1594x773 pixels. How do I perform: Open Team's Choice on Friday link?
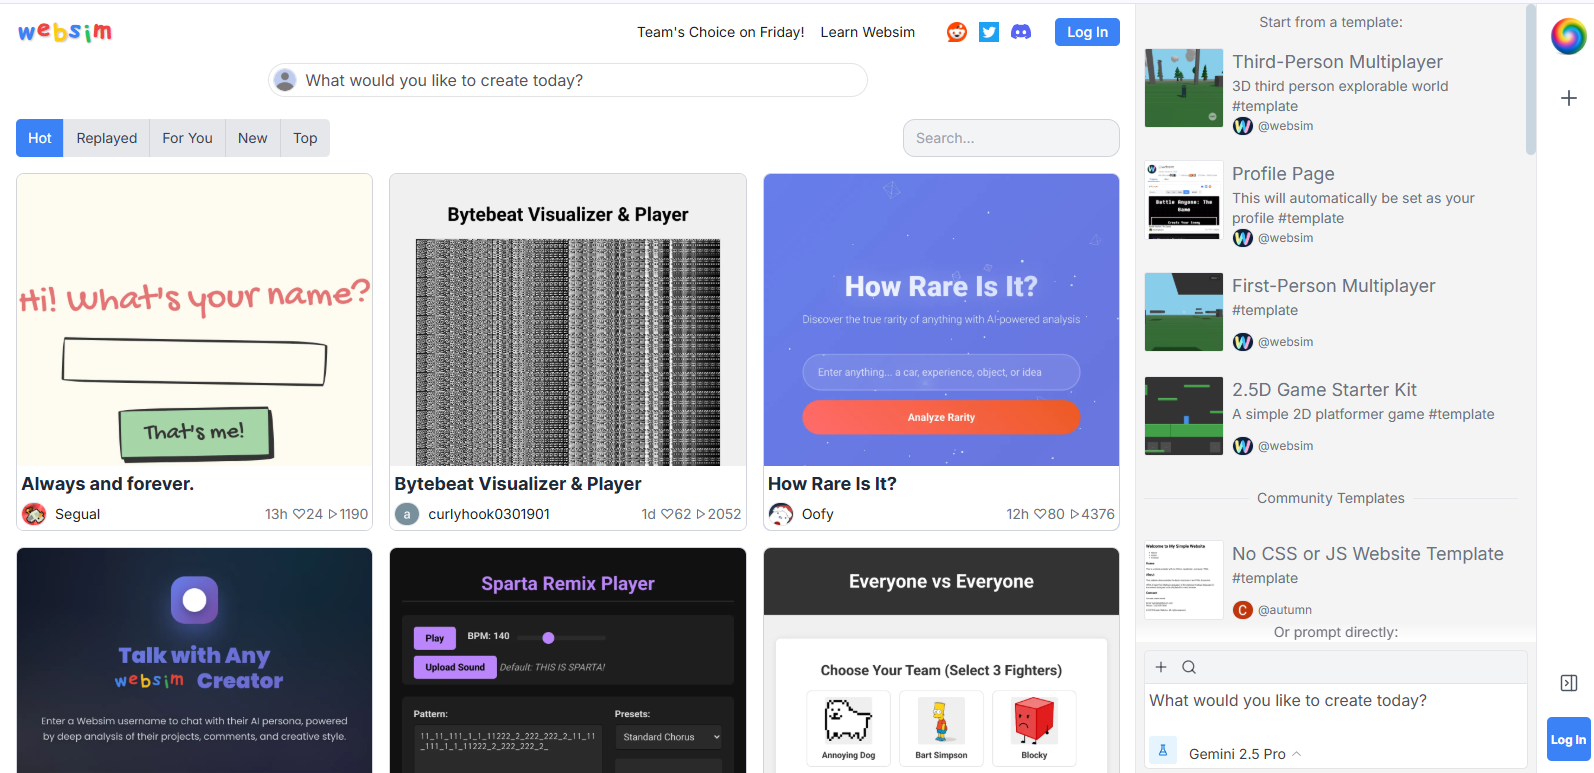pos(721,32)
